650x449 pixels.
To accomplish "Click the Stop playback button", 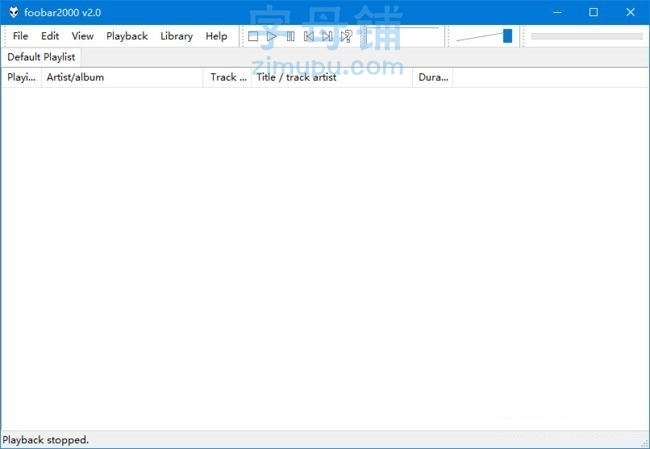I will coord(253,36).
